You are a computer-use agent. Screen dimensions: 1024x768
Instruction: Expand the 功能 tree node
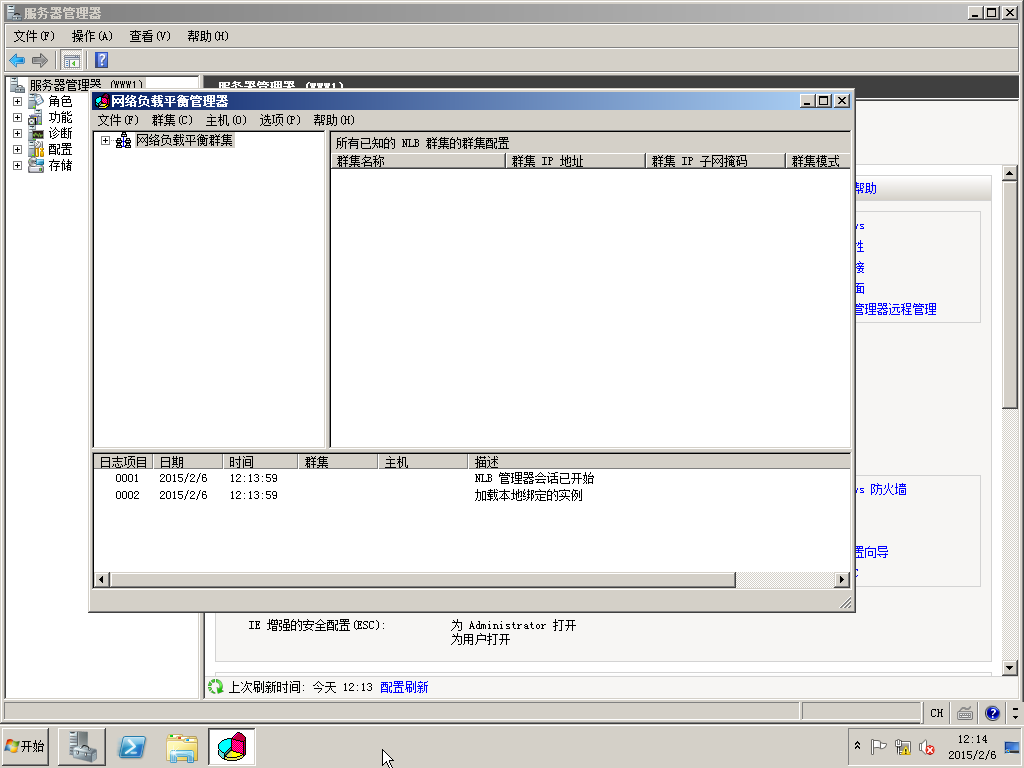pos(18,118)
